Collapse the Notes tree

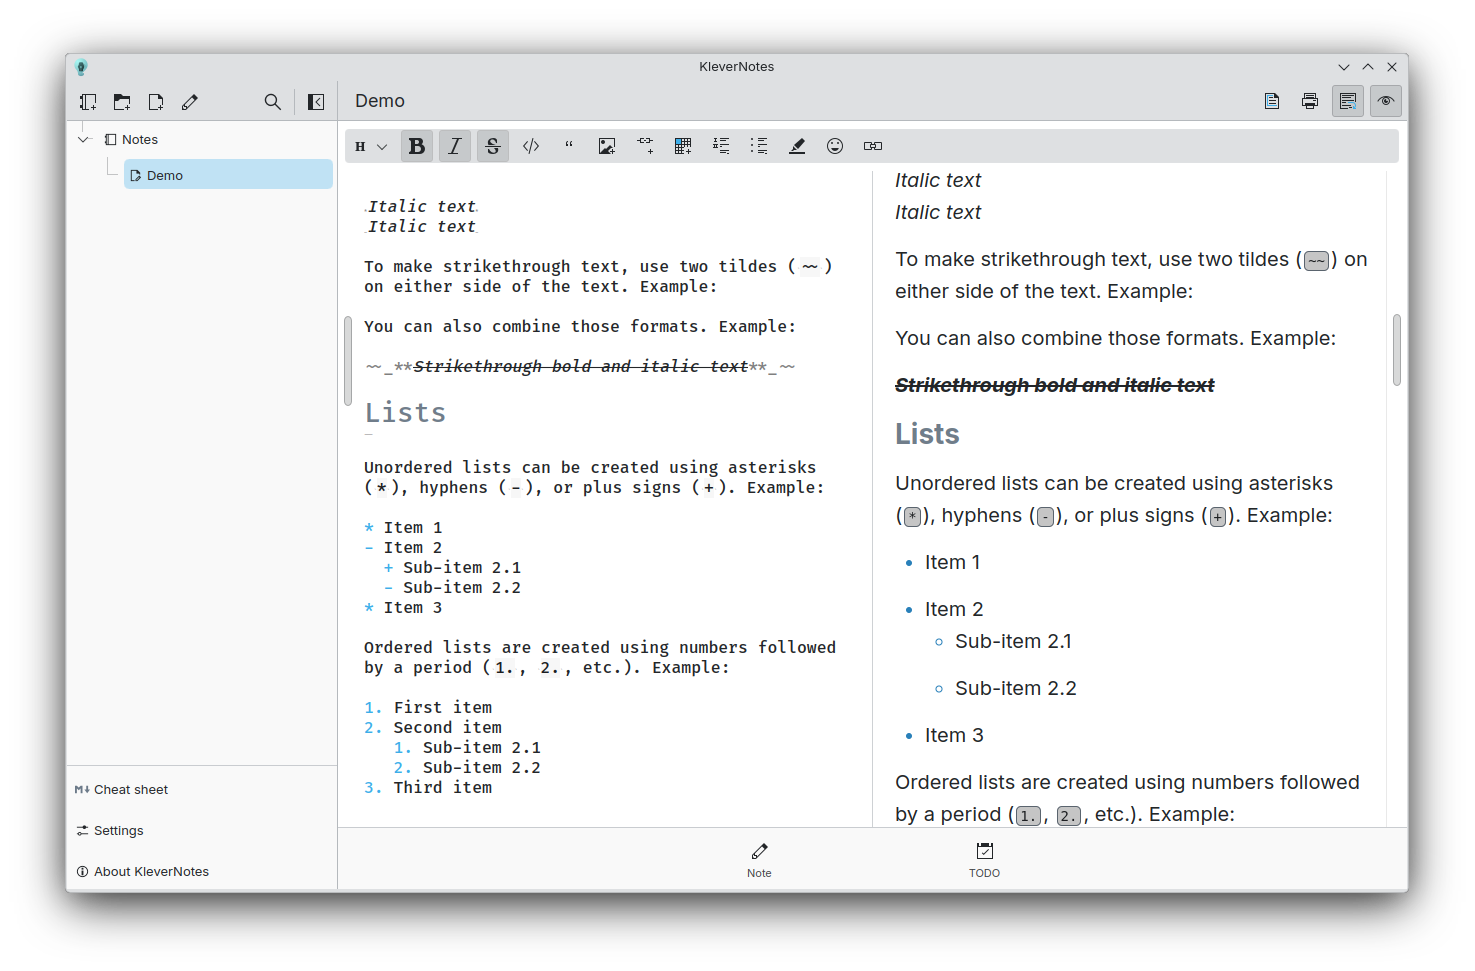pos(84,139)
